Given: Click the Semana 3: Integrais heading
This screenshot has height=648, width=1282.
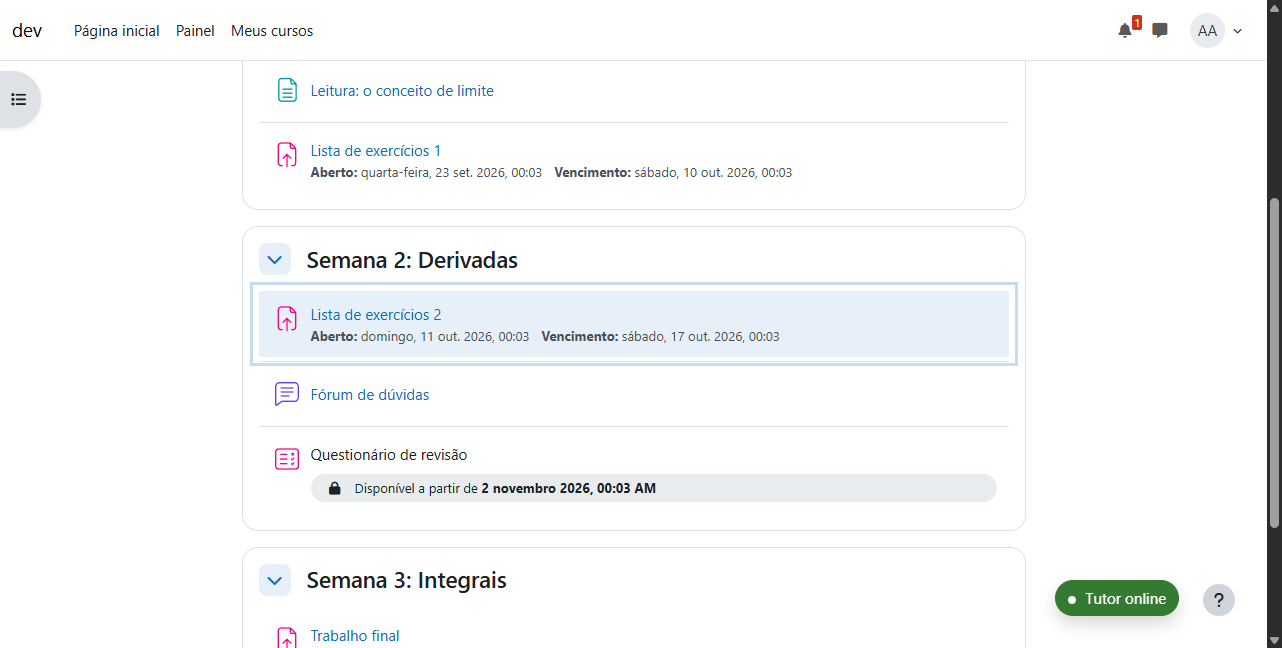Looking at the screenshot, I should [407, 580].
